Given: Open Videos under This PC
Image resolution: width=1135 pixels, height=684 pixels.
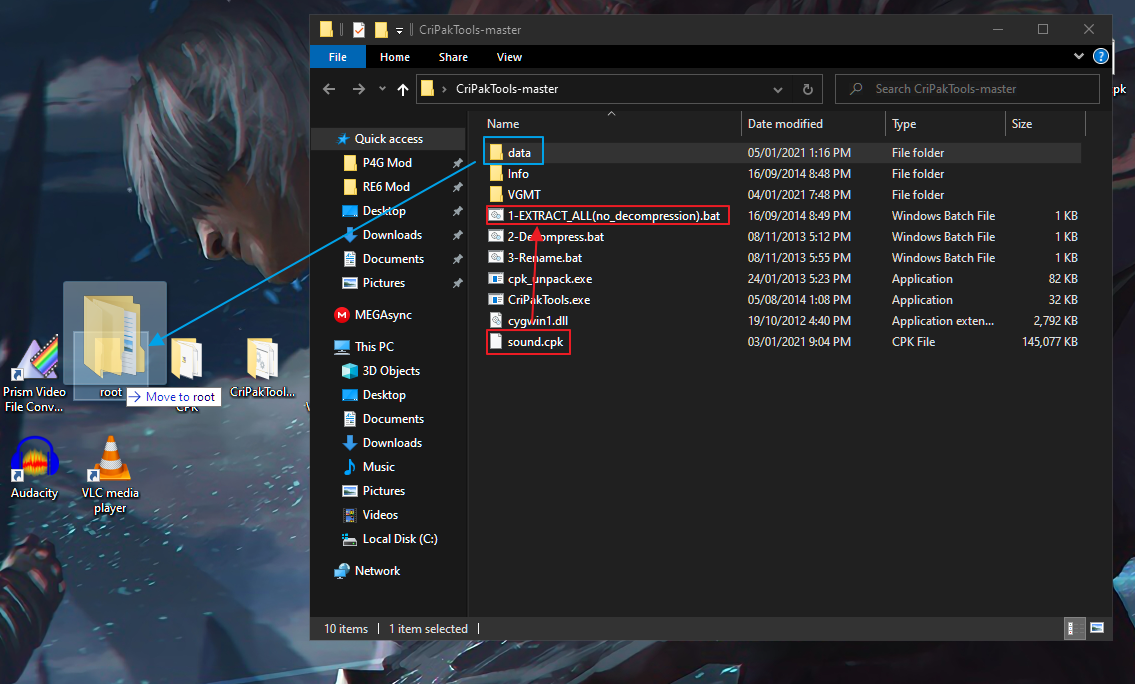Looking at the screenshot, I should click(380, 515).
